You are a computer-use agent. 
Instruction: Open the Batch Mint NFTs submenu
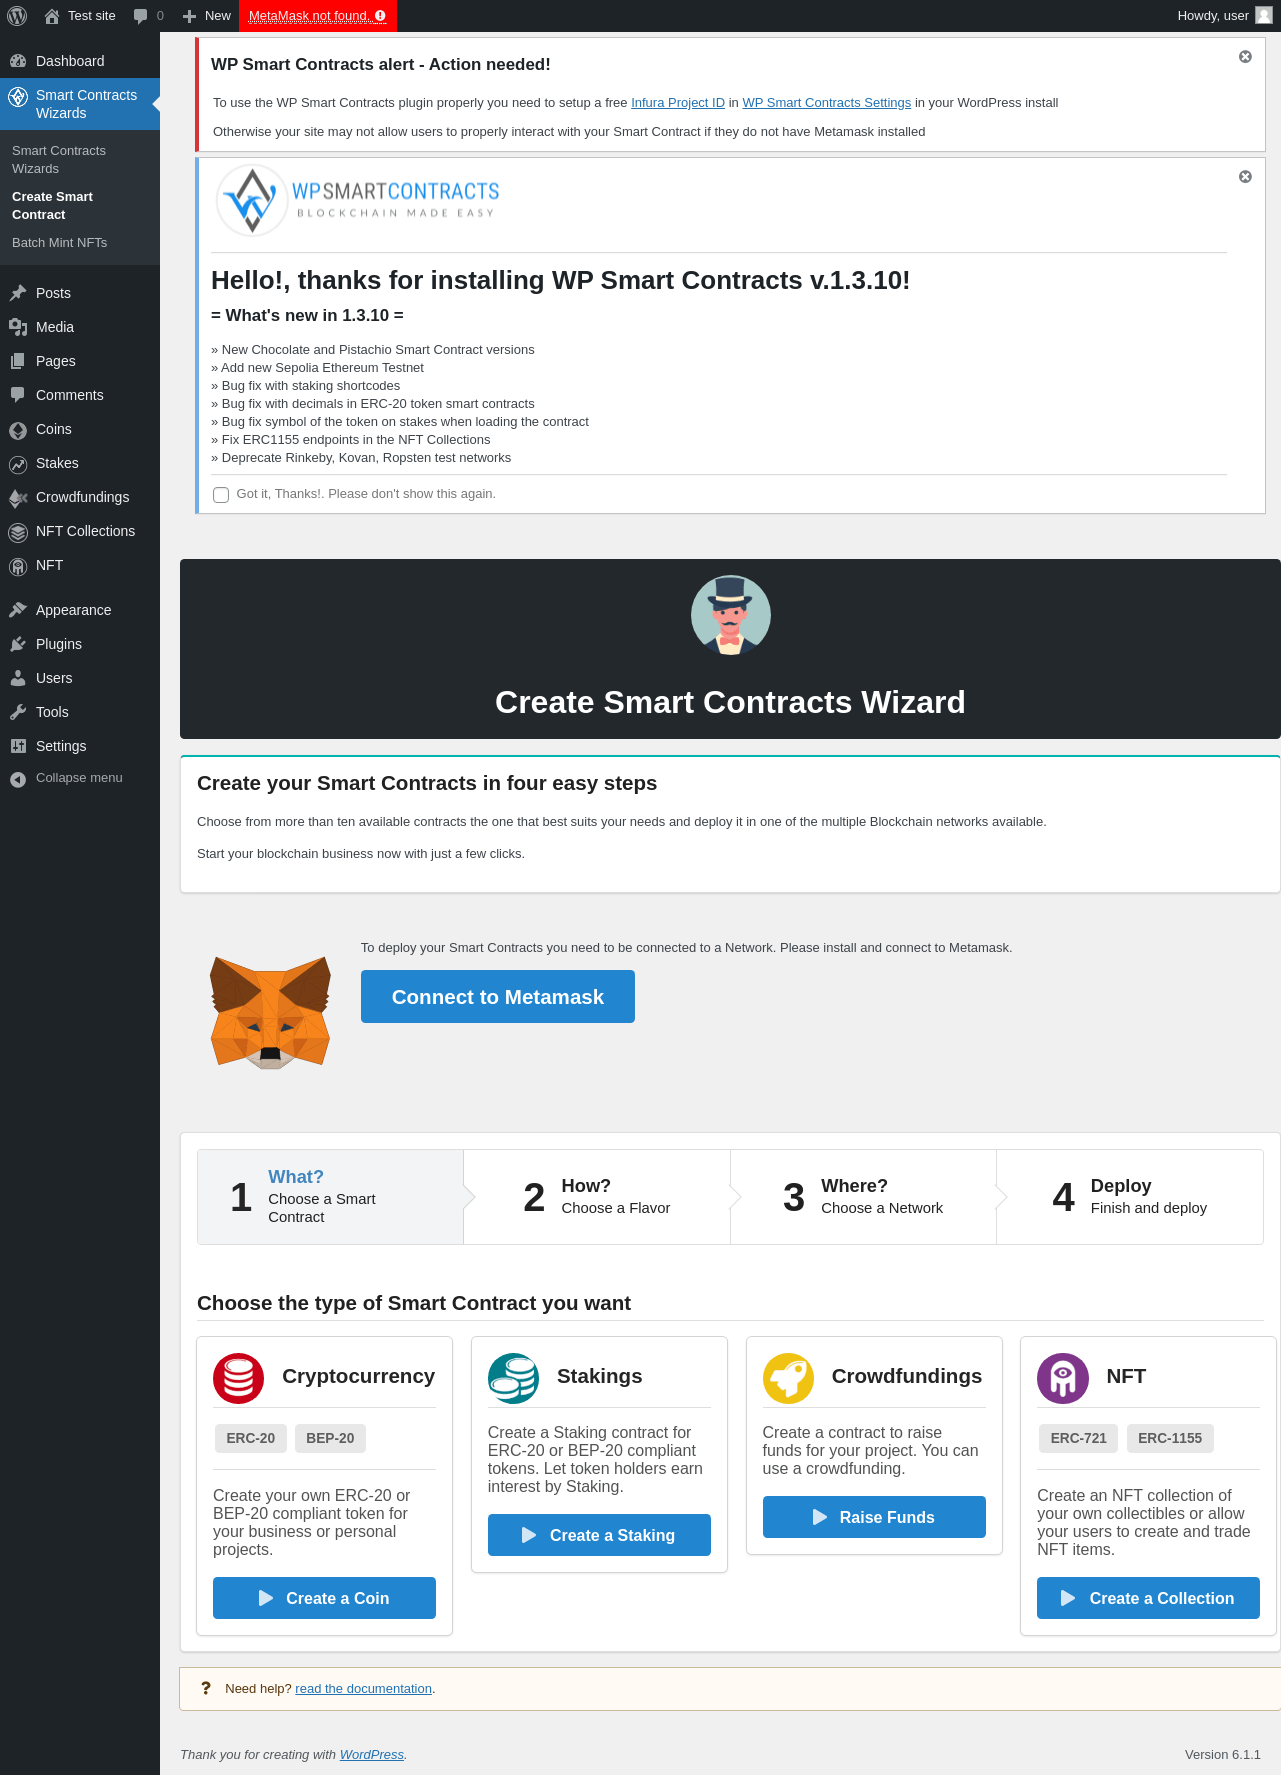click(59, 243)
